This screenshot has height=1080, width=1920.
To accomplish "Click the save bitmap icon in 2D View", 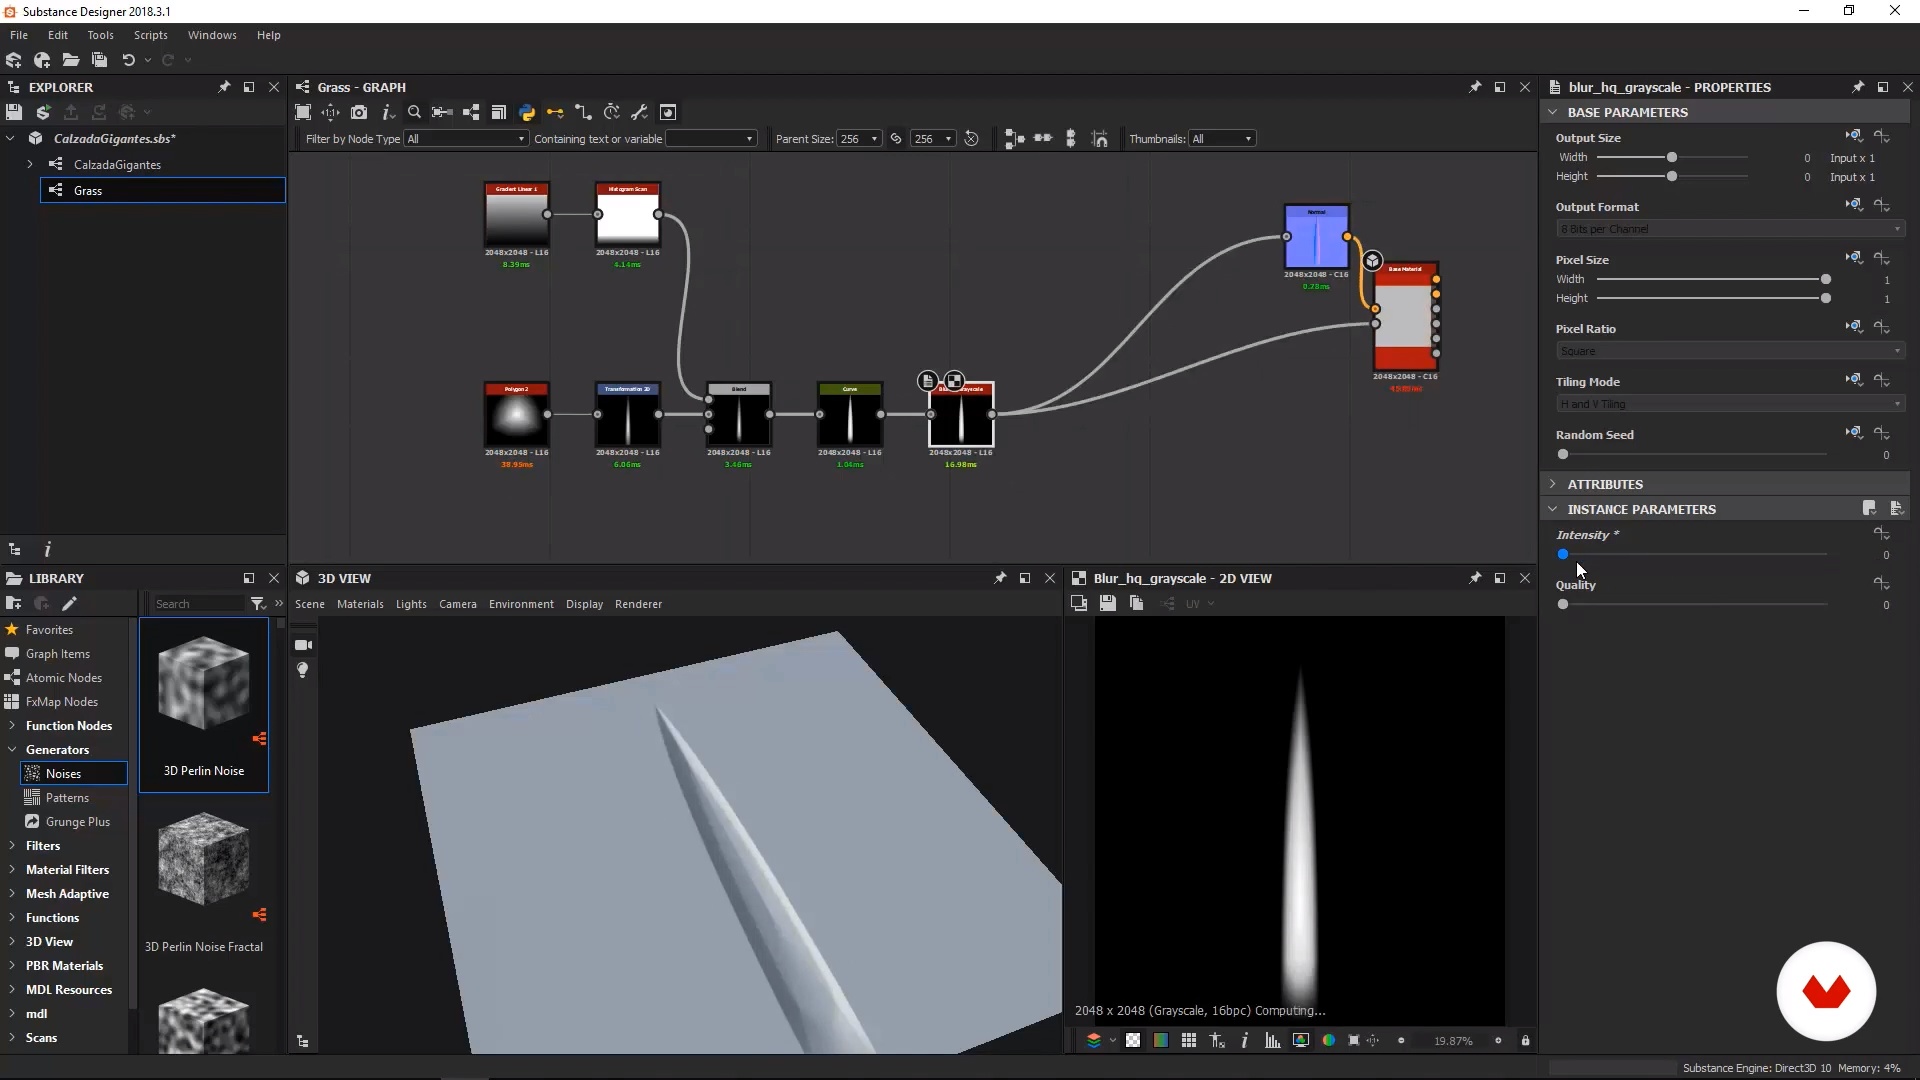I will tap(1107, 603).
